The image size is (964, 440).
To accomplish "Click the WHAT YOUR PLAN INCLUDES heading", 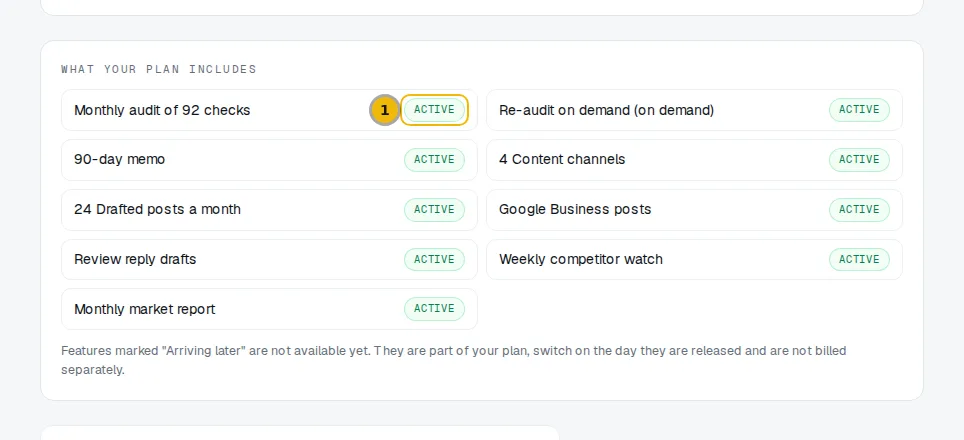I will tap(159, 69).
